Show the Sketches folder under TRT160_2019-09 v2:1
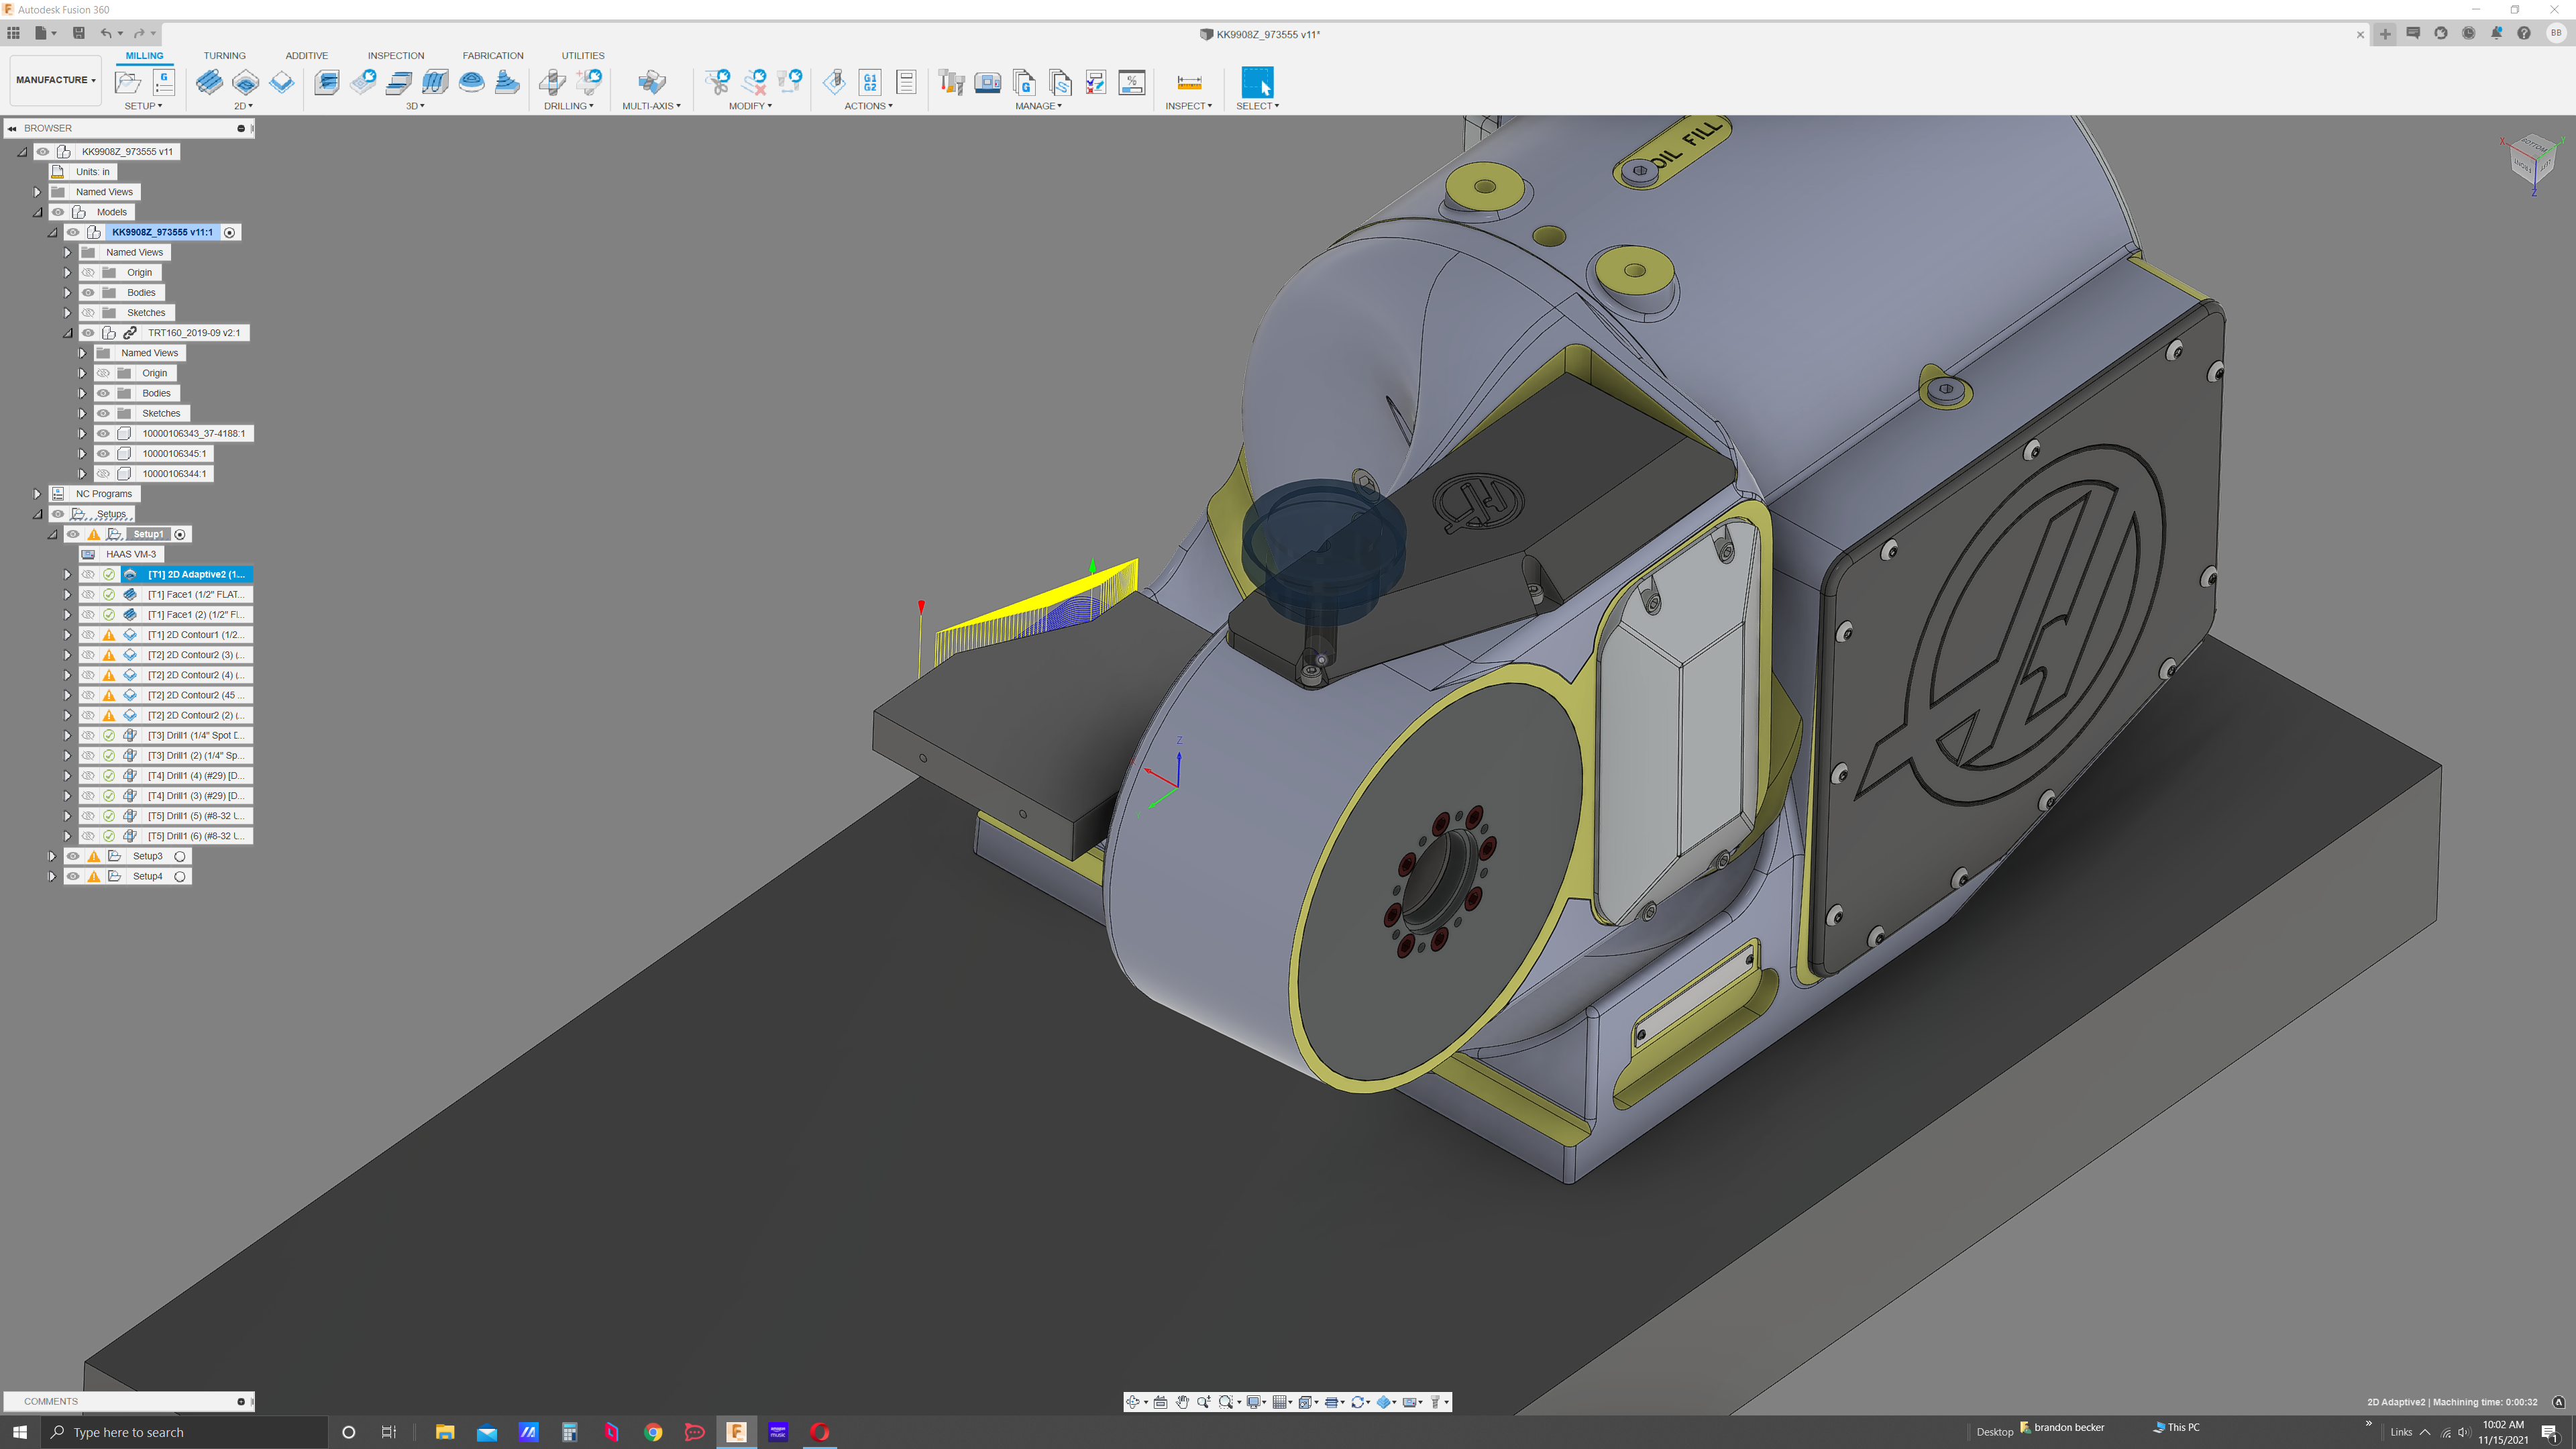 103,413
